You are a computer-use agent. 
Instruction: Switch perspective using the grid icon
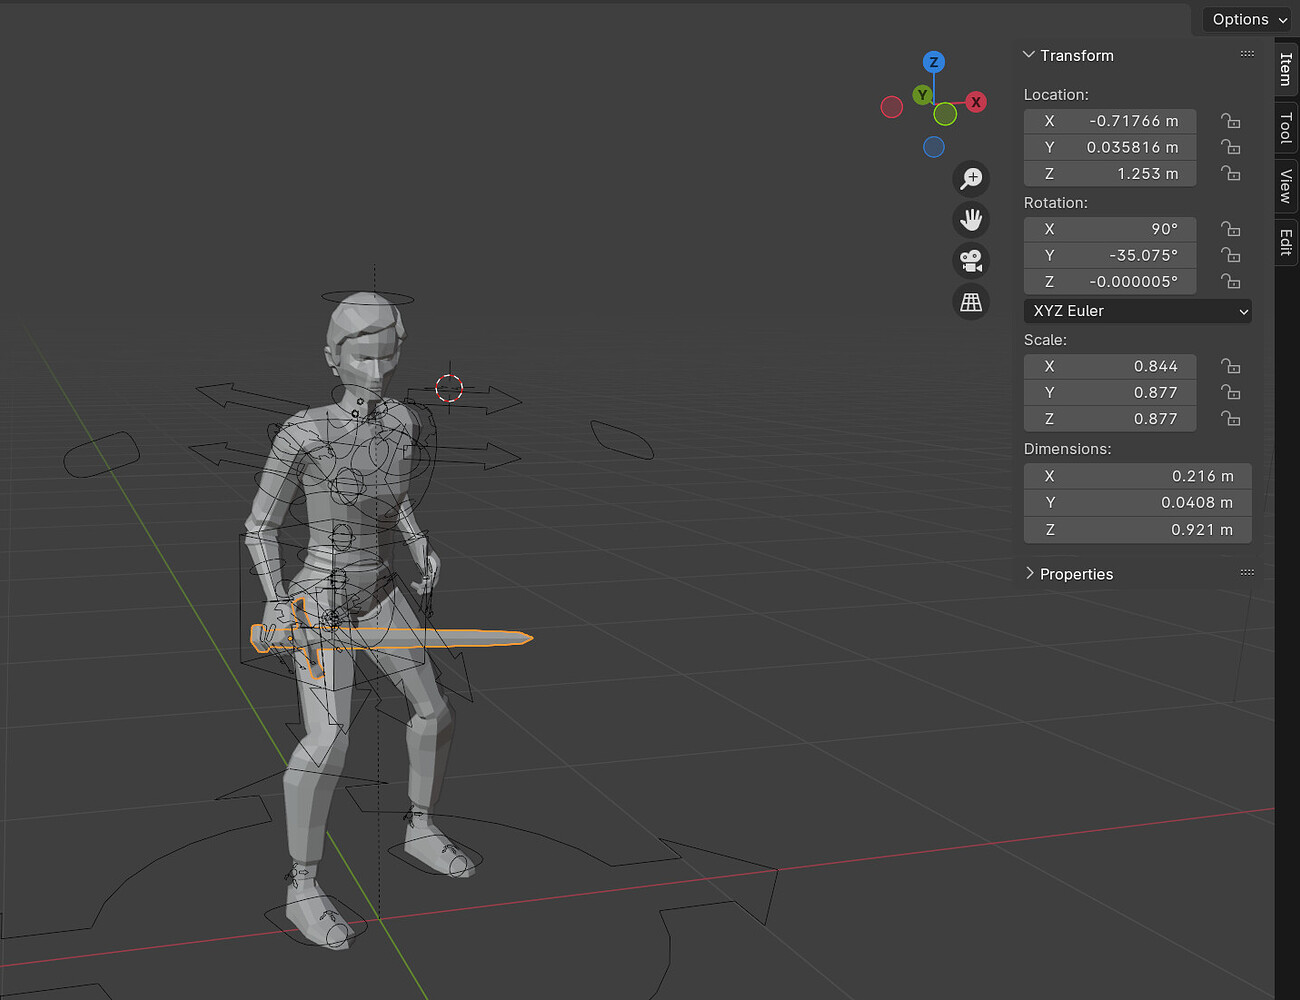coord(971,301)
